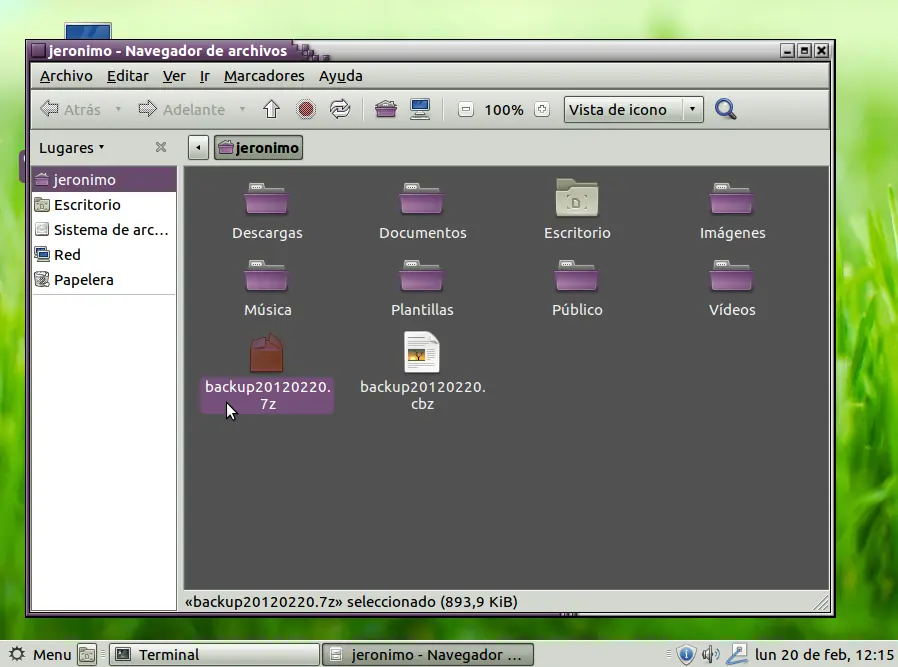Viewport: 898px width, 667px height.
Task: Select the Plantillas folder icon
Action: (x=422, y=275)
